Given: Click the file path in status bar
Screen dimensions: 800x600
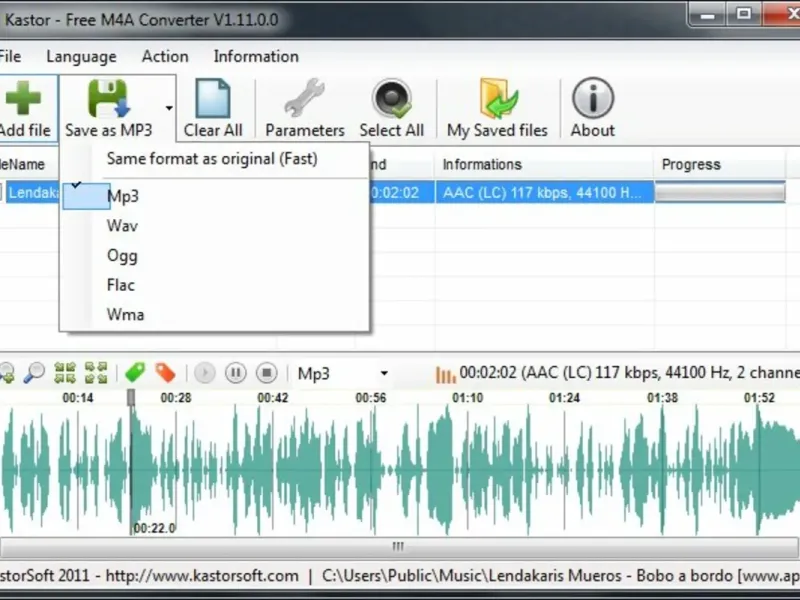Looking at the screenshot, I should (x=561, y=576).
